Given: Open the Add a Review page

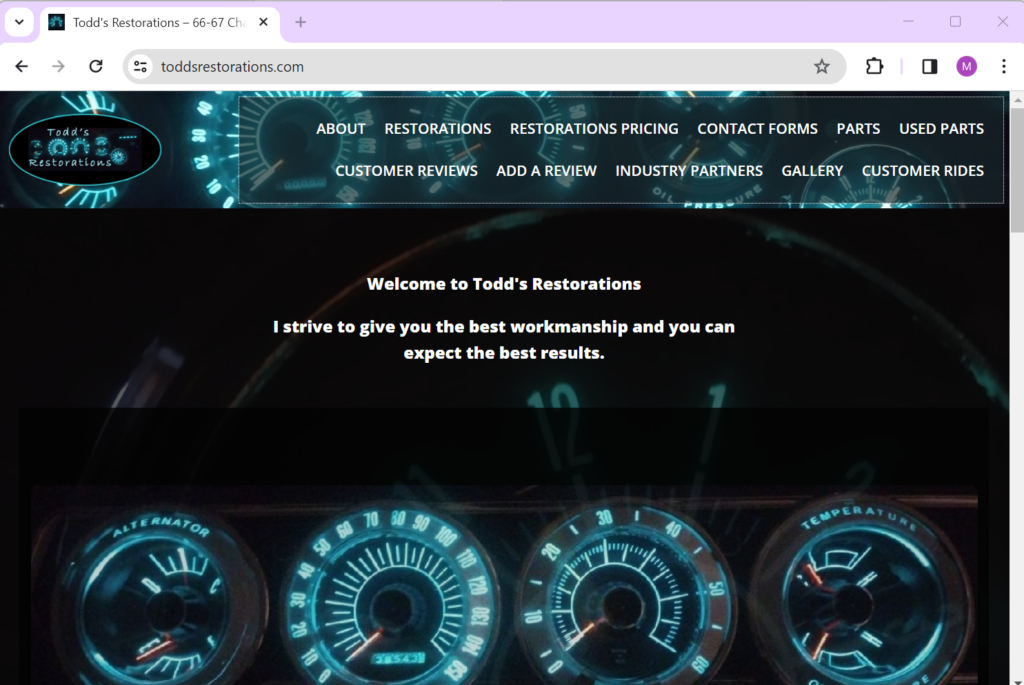Looking at the screenshot, I should [547, 170].
